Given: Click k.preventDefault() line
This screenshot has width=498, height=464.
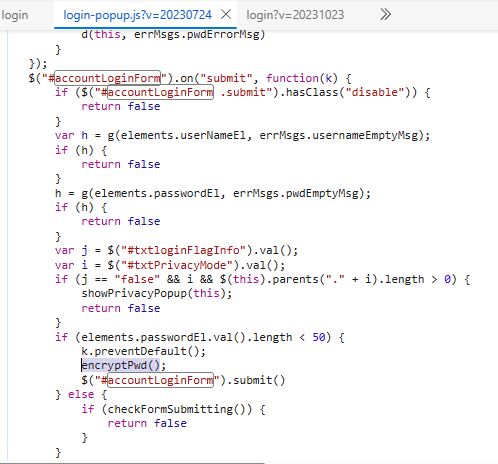Looking at the screenshot, I should 143,351.
